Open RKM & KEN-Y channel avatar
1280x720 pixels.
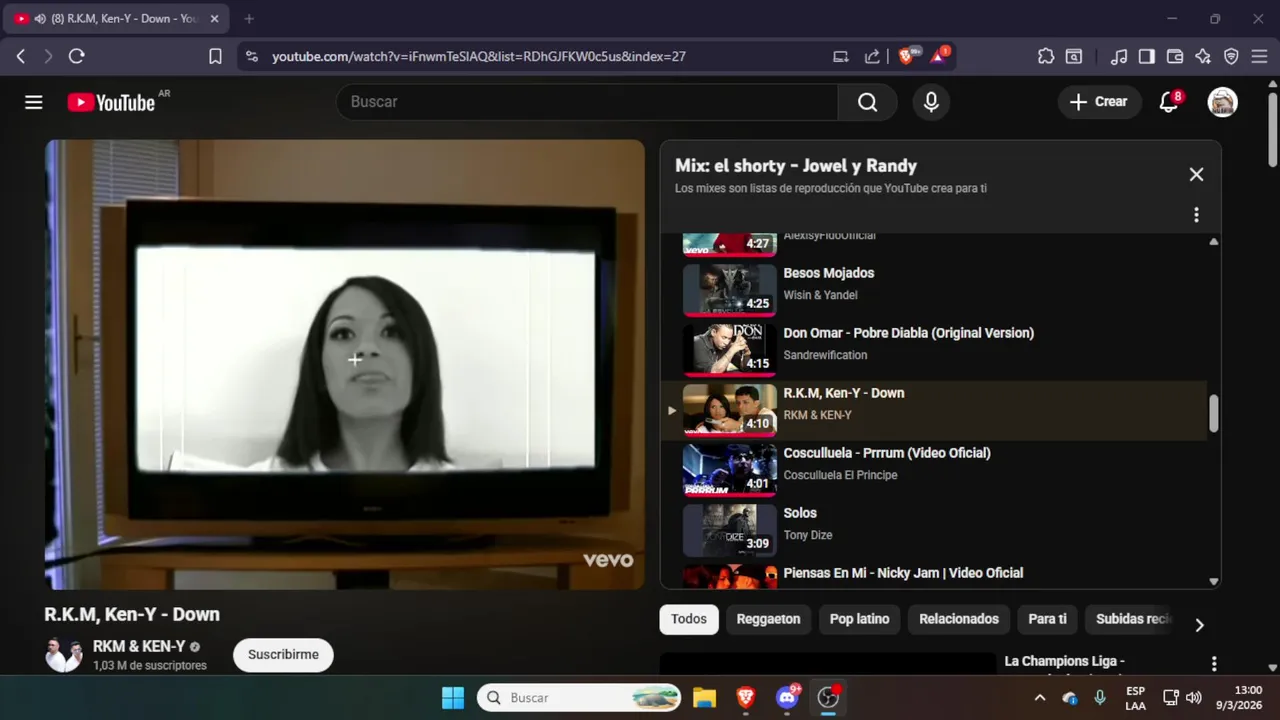[x=64, y=654]
